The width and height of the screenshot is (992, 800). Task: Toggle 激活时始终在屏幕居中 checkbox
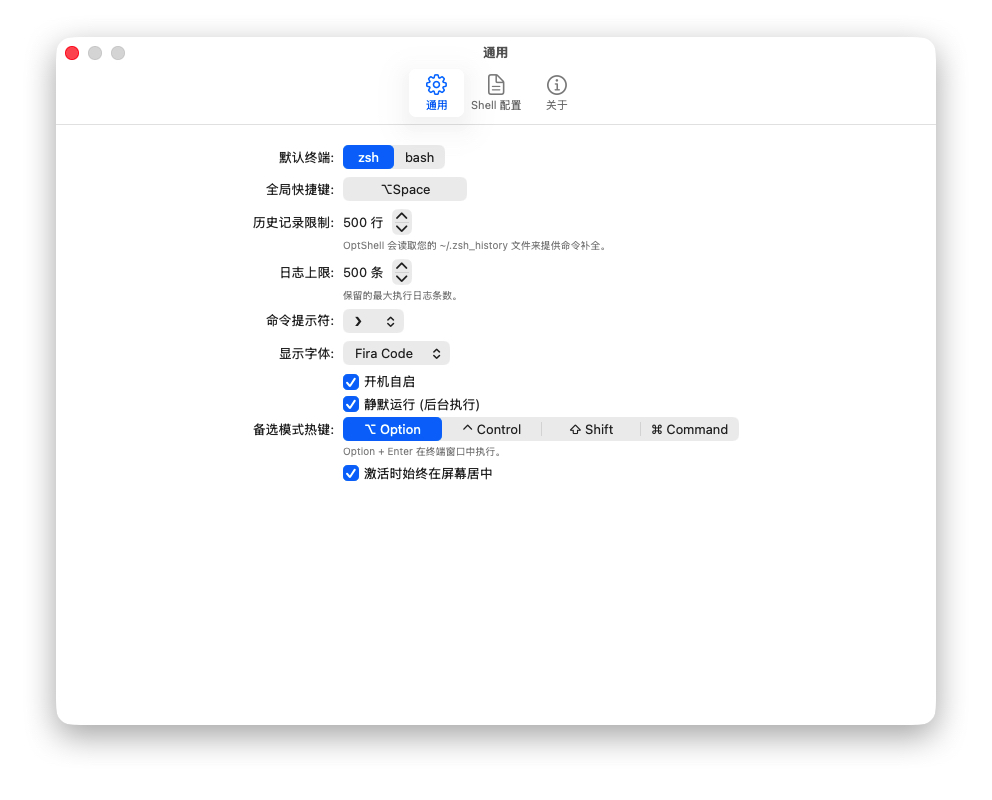tap(351, 473)
